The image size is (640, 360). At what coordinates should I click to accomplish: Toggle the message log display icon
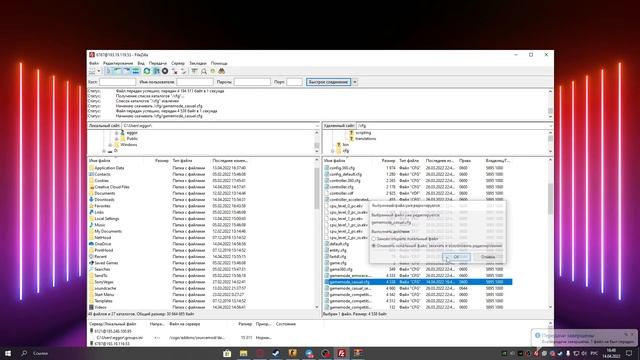[x=109, y=71]
